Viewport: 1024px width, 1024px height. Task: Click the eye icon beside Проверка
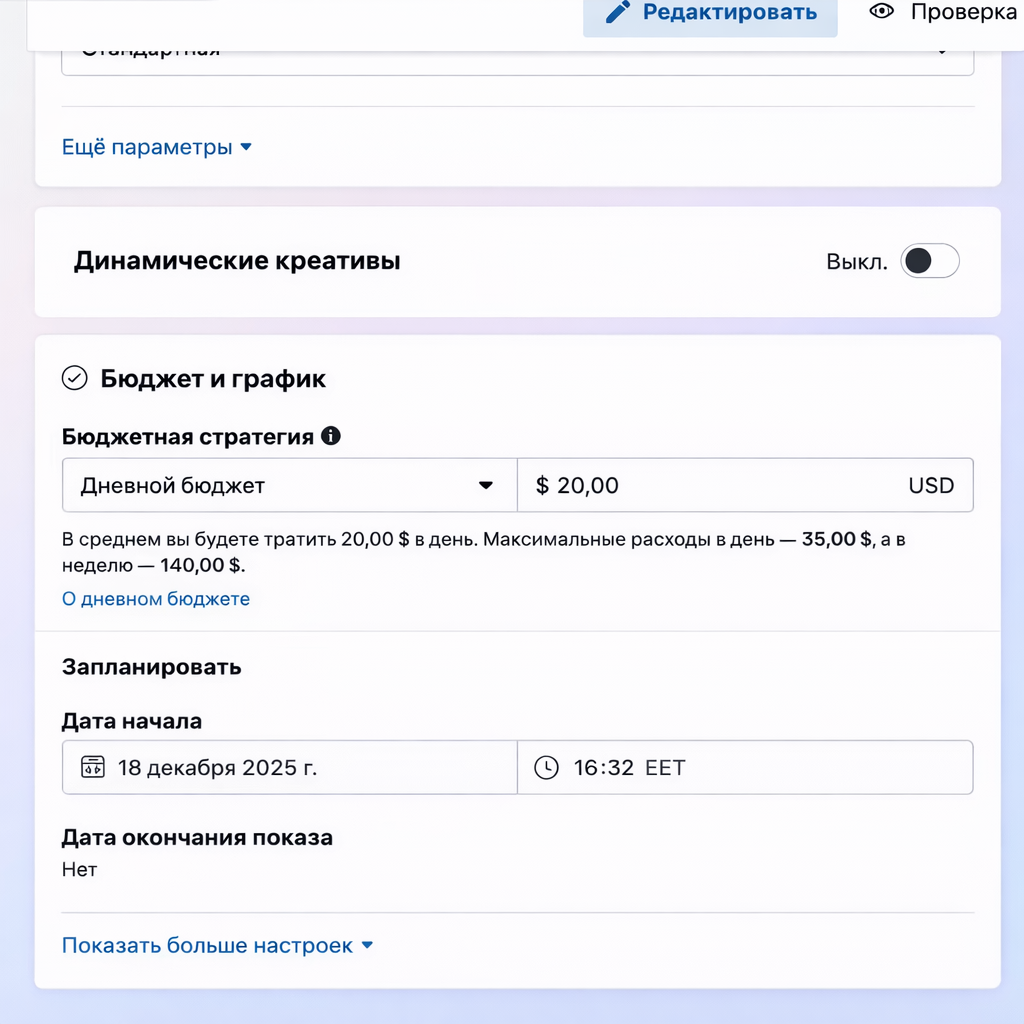(881, 12)
